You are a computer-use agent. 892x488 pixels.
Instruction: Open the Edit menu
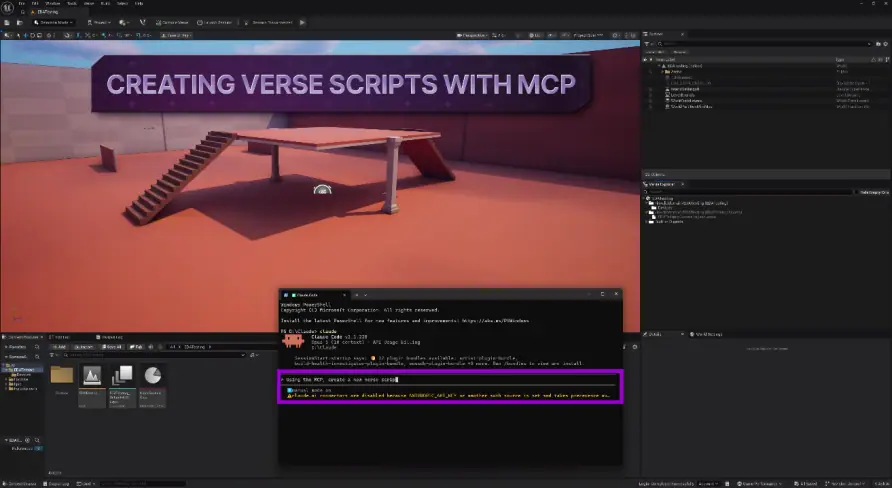35,3
